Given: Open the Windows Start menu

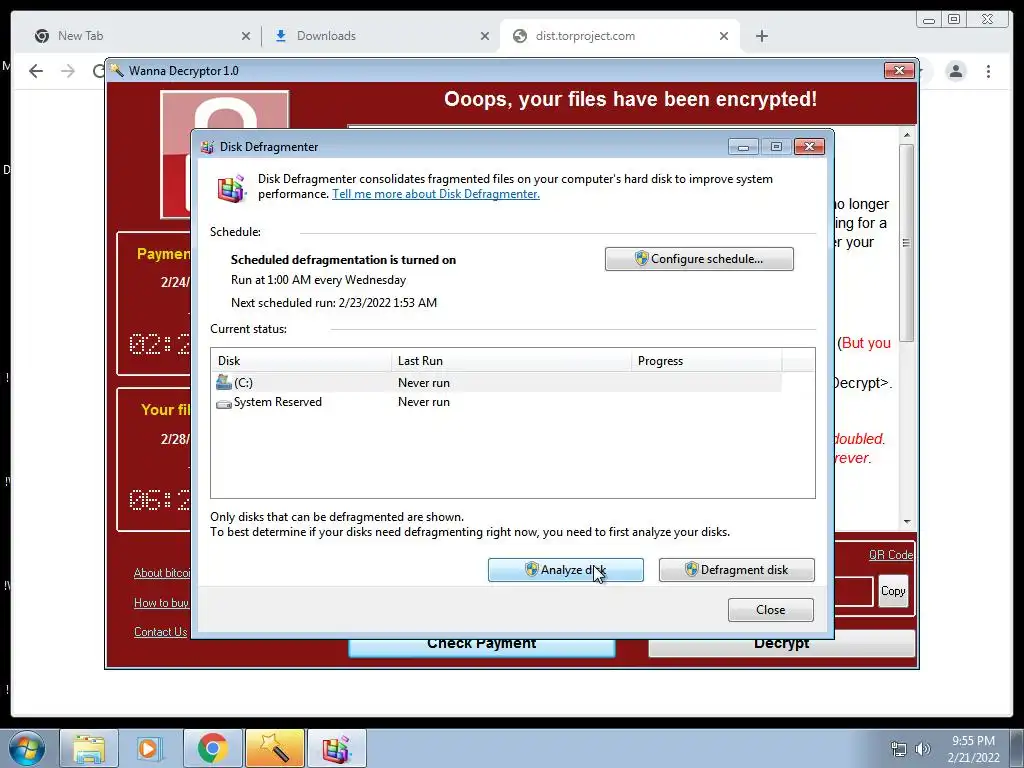Looking at the screenshot, I should (27, 748).
